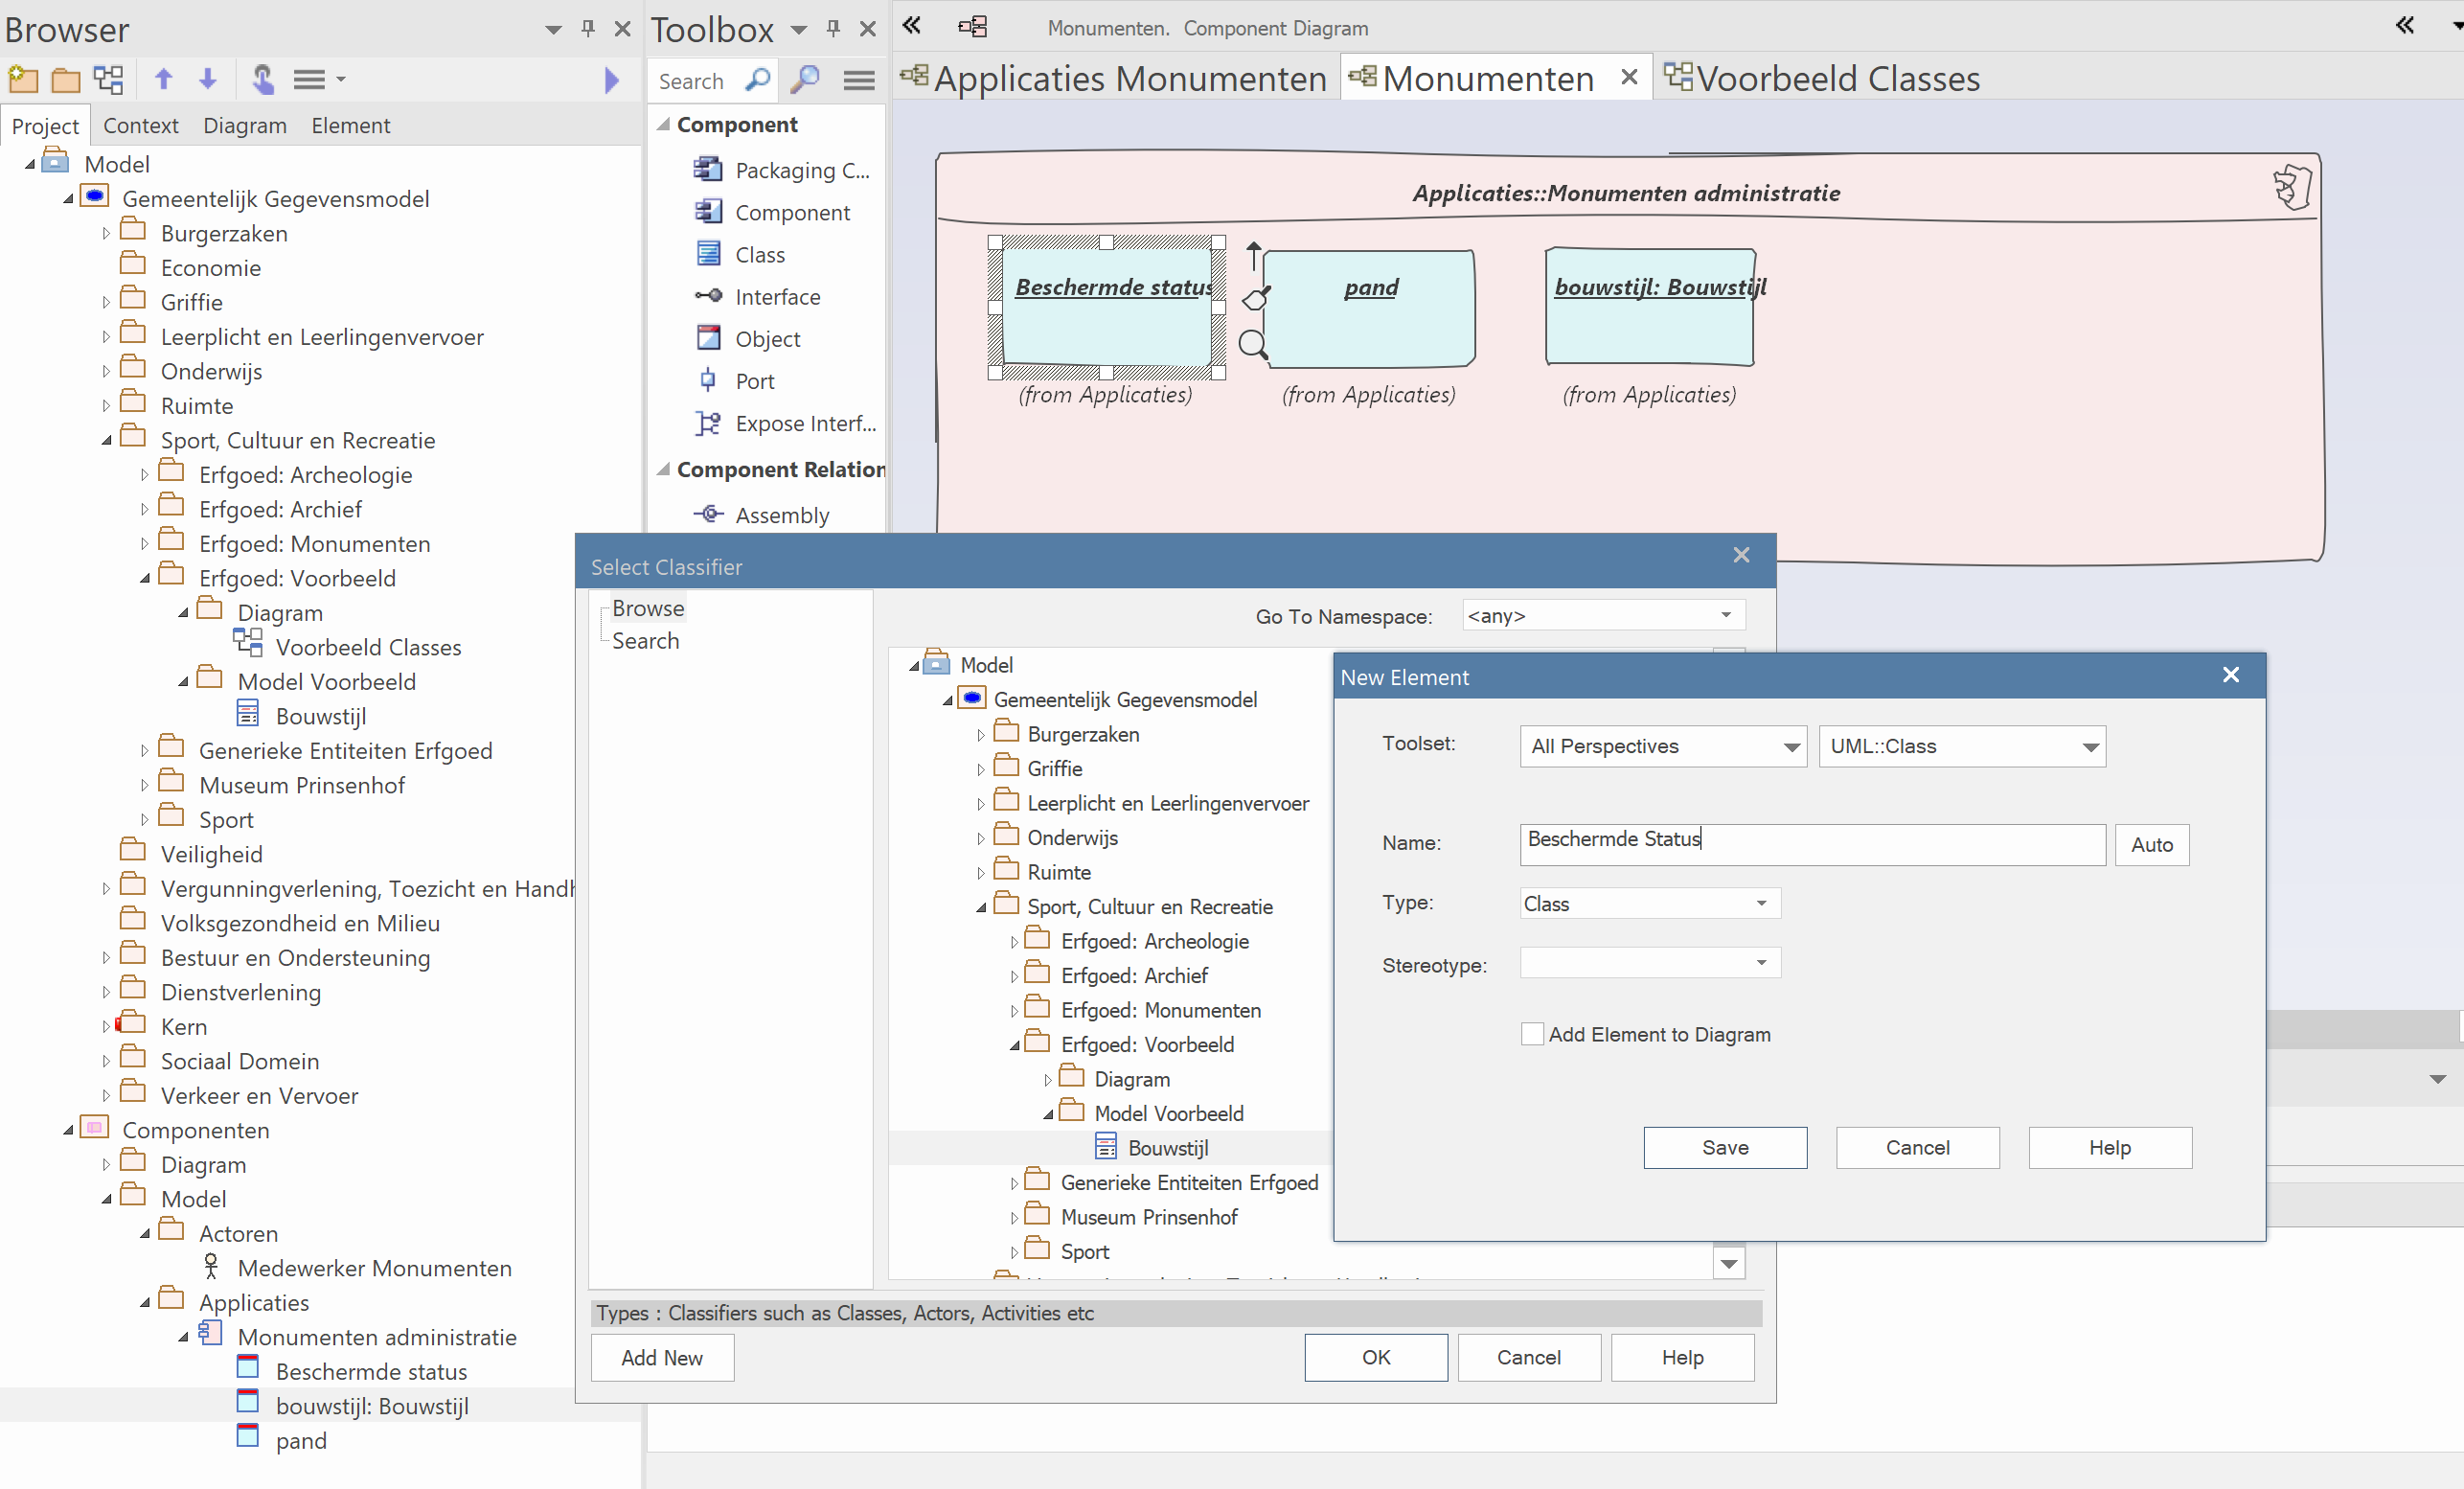The image size is (2464, 1489).
Task: Click the Auto button next to Name
Action: click(2150, 844)
